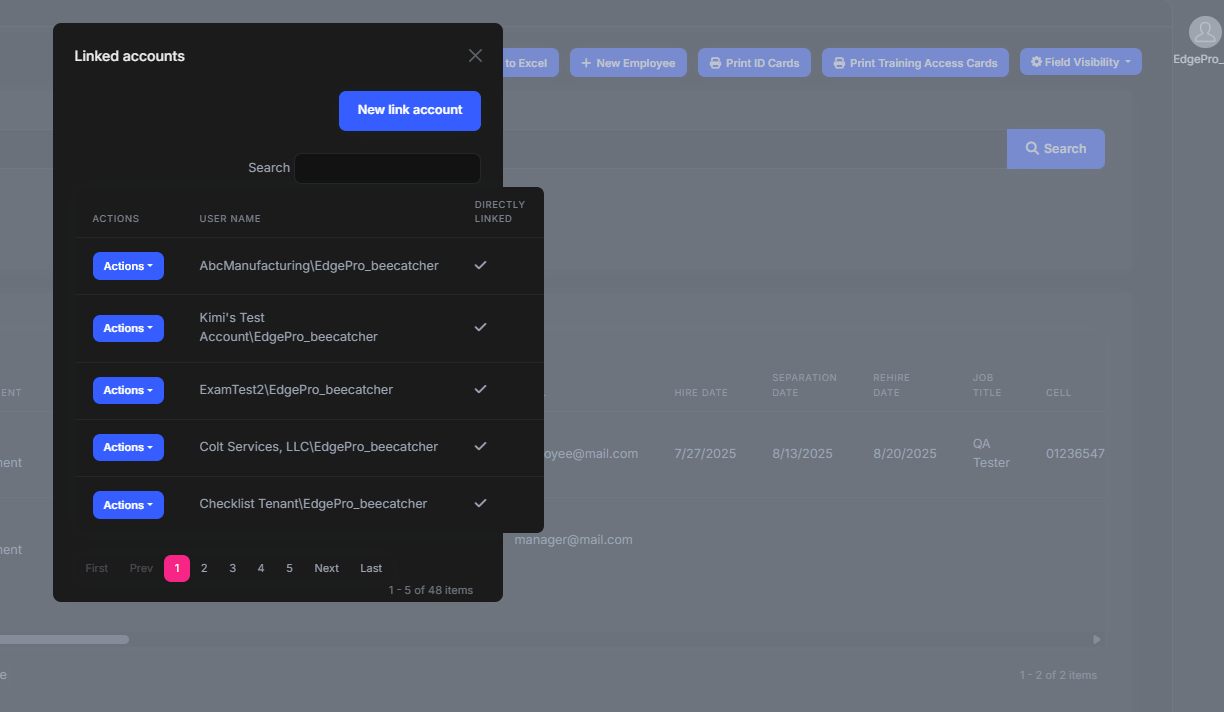Sort by Rehire Date column header
This screenshot has width=1224, height=712.
click(890, 385)
